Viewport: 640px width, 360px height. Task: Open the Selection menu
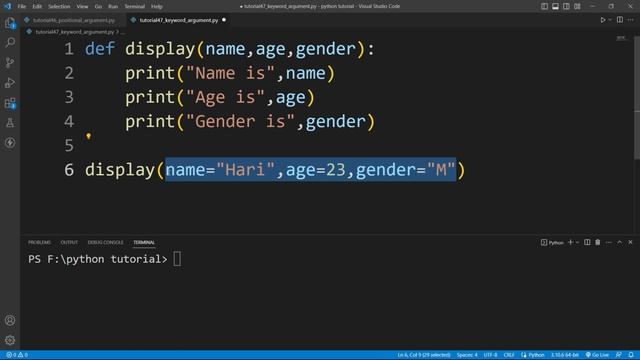(59, 7)
